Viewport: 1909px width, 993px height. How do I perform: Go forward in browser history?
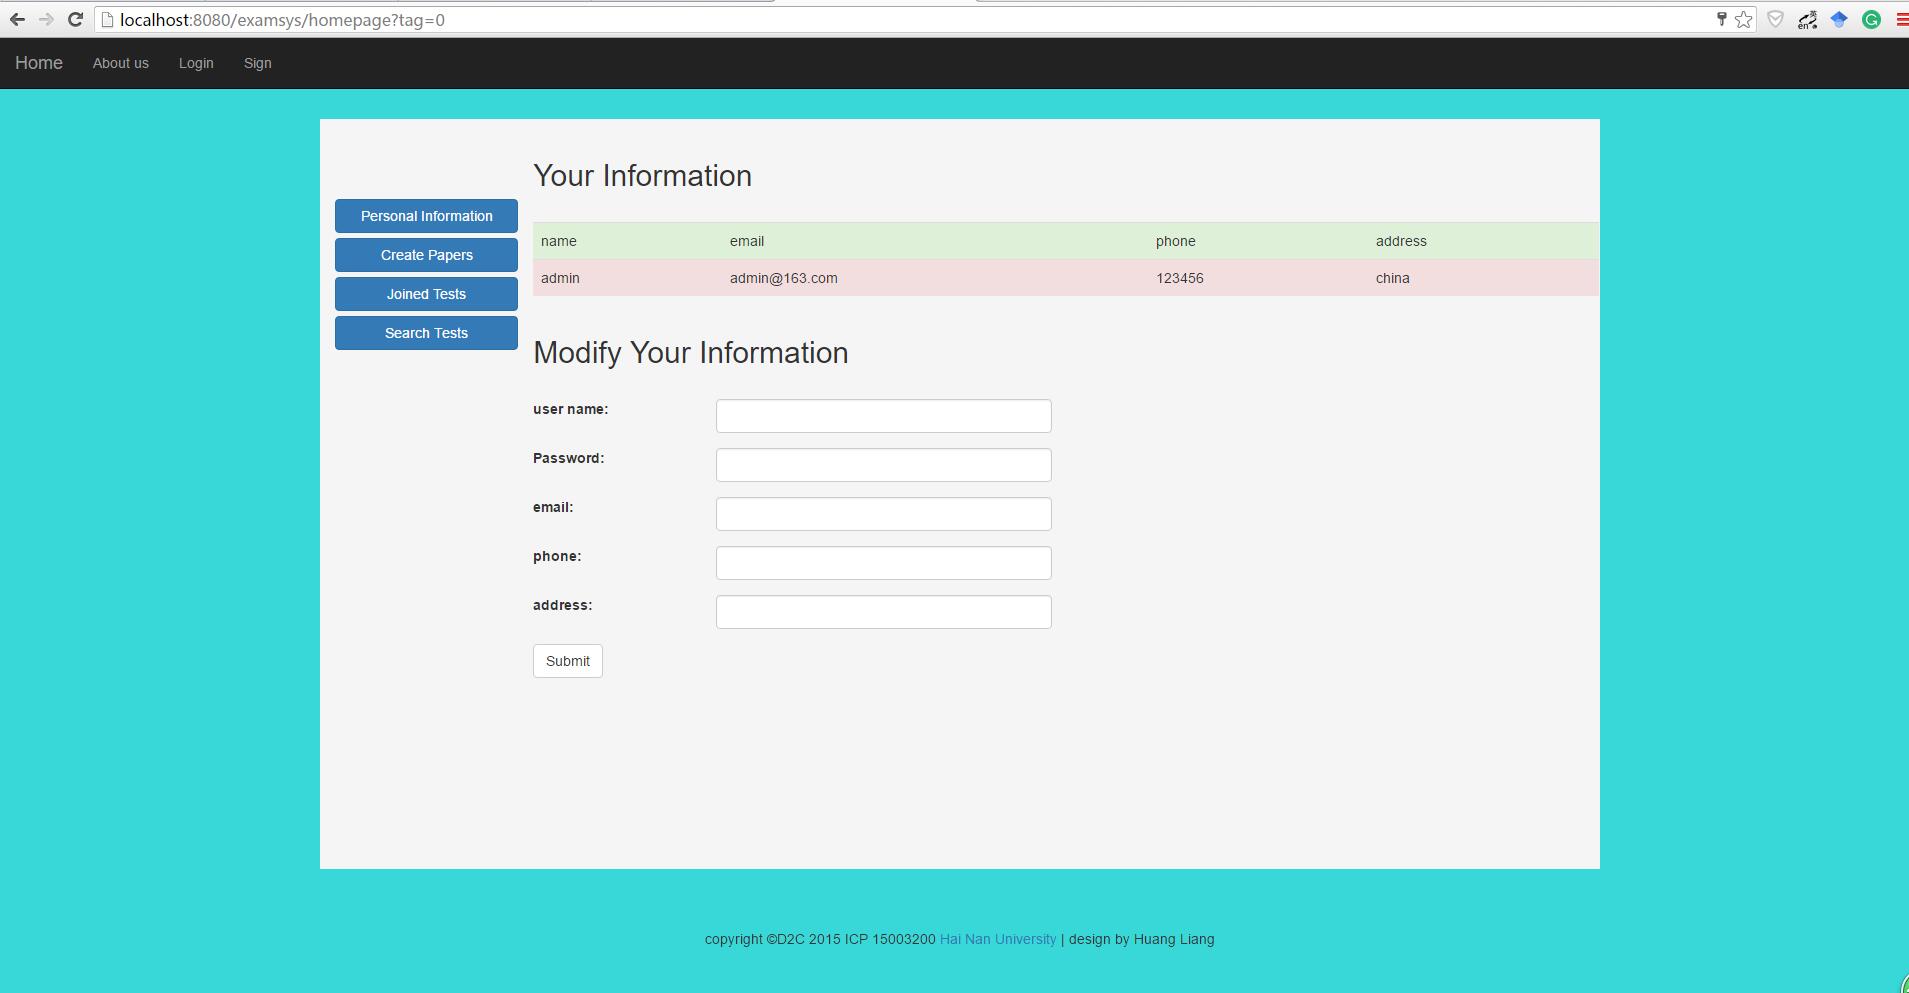click(46, 20)
